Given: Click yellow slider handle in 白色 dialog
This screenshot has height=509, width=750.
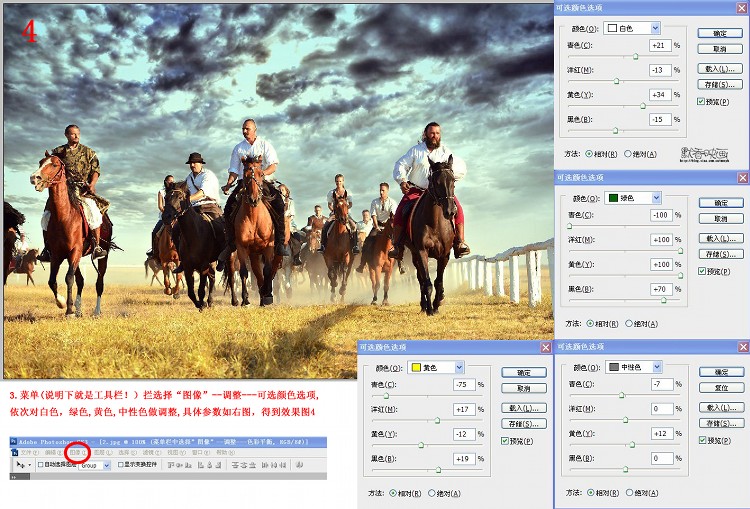Looking at the screenshot, I should pos(643,106).
